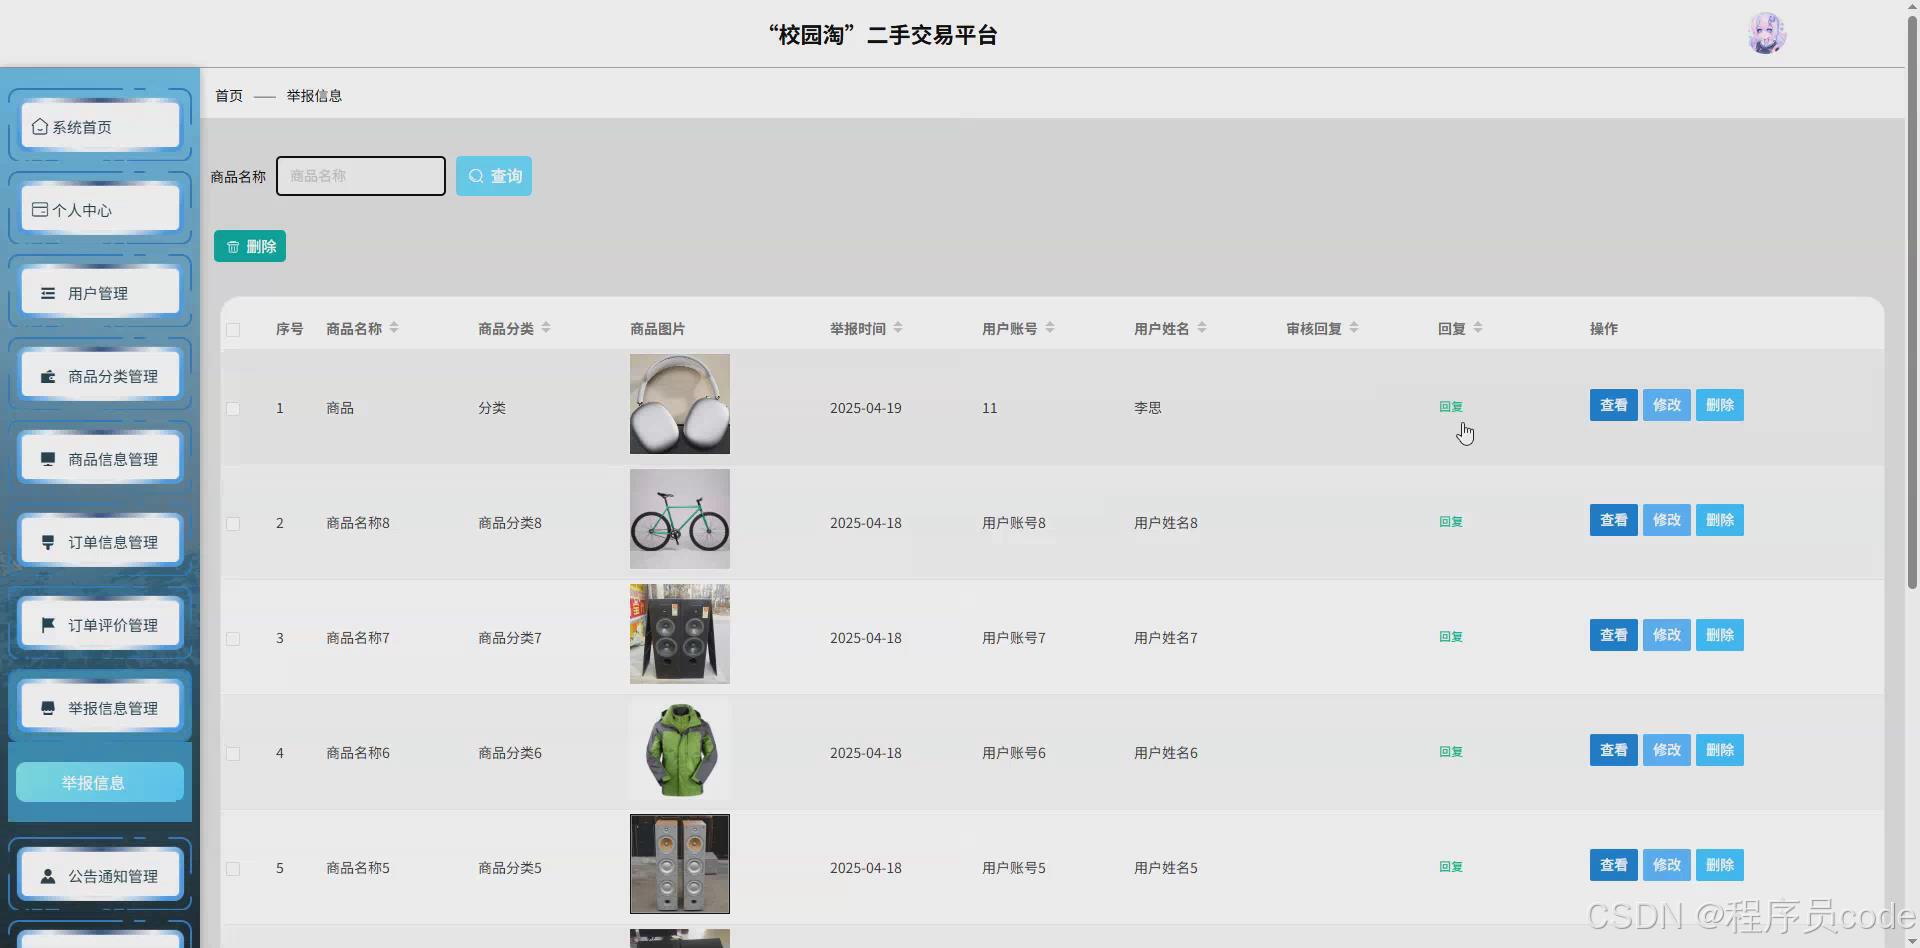The height and width of the screenshot is (948, 1920).
Task: Click the magnifier icon on 查询 button
Action: (x=477, y=175)
